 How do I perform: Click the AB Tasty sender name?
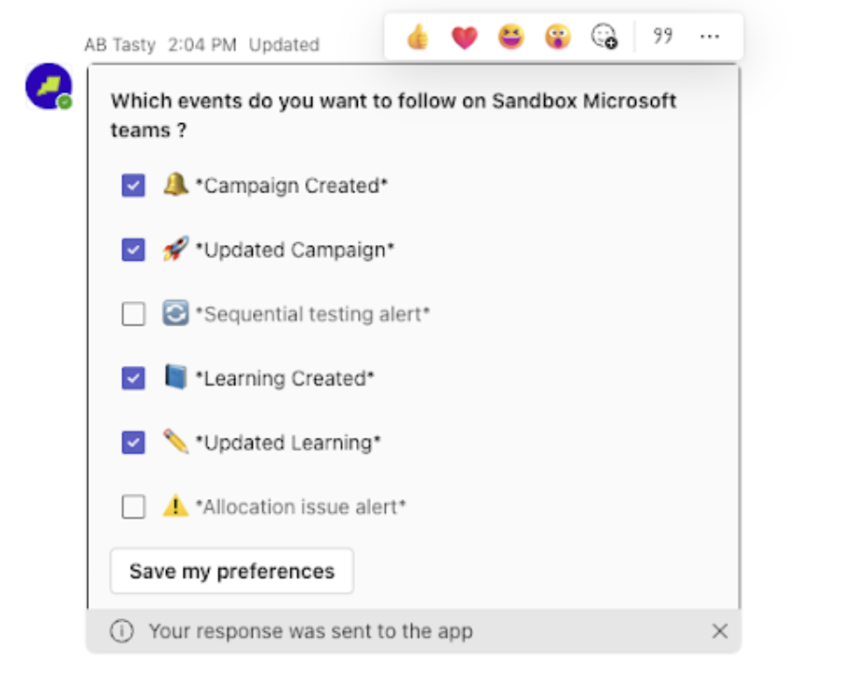click(120, 45)
